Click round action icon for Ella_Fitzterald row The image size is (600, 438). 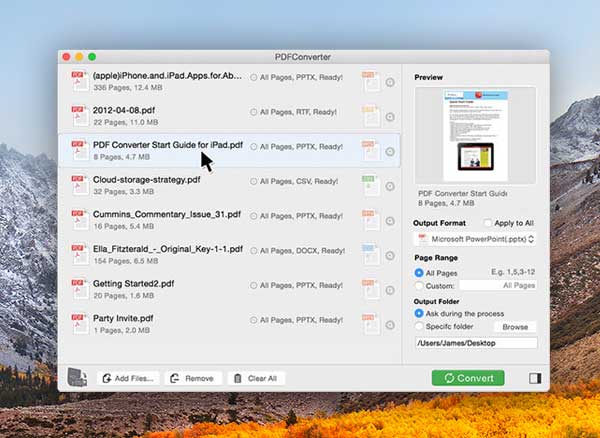tap(390, 255)
